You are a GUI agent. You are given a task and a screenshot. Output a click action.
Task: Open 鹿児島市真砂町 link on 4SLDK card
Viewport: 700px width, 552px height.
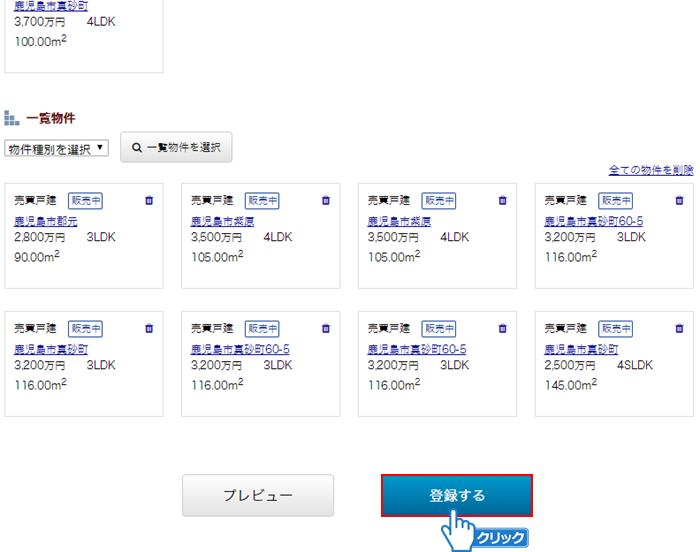click(x=581, y=349)
